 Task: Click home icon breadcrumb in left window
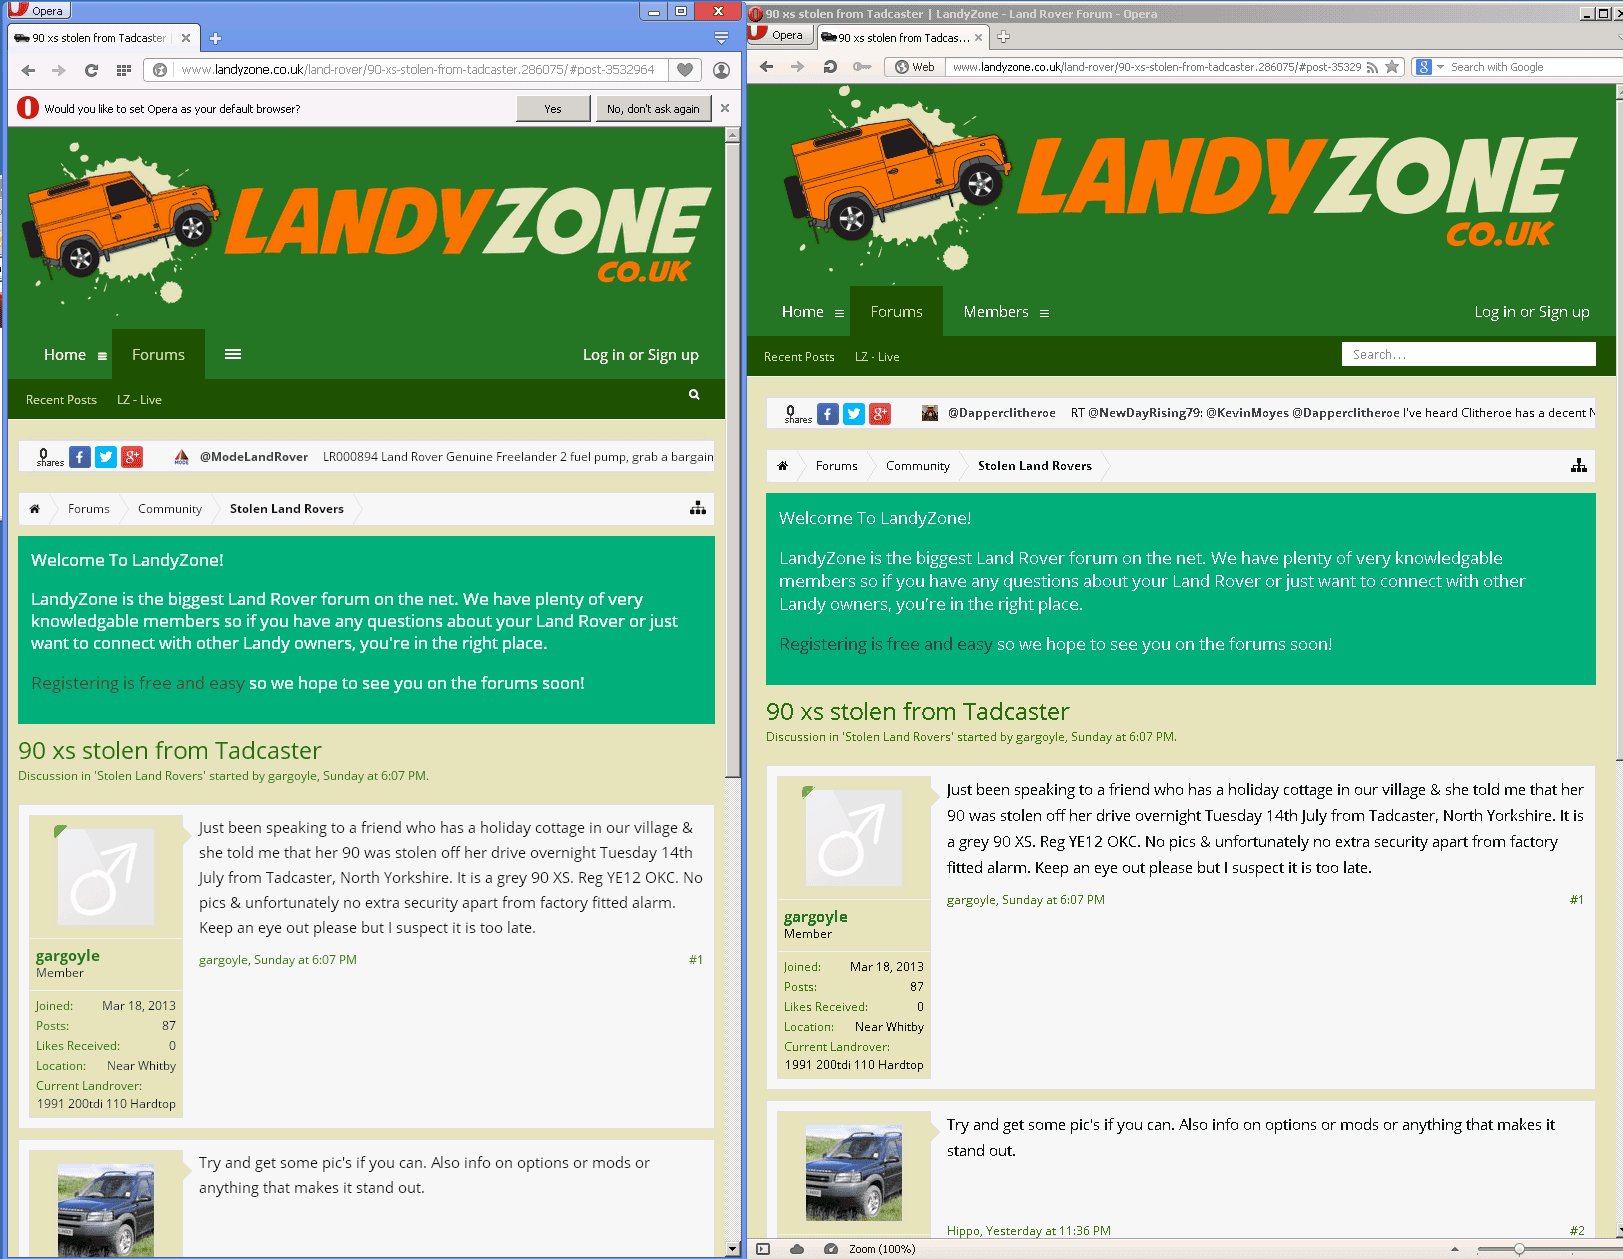pyautogui.click(x=35, y=509)
